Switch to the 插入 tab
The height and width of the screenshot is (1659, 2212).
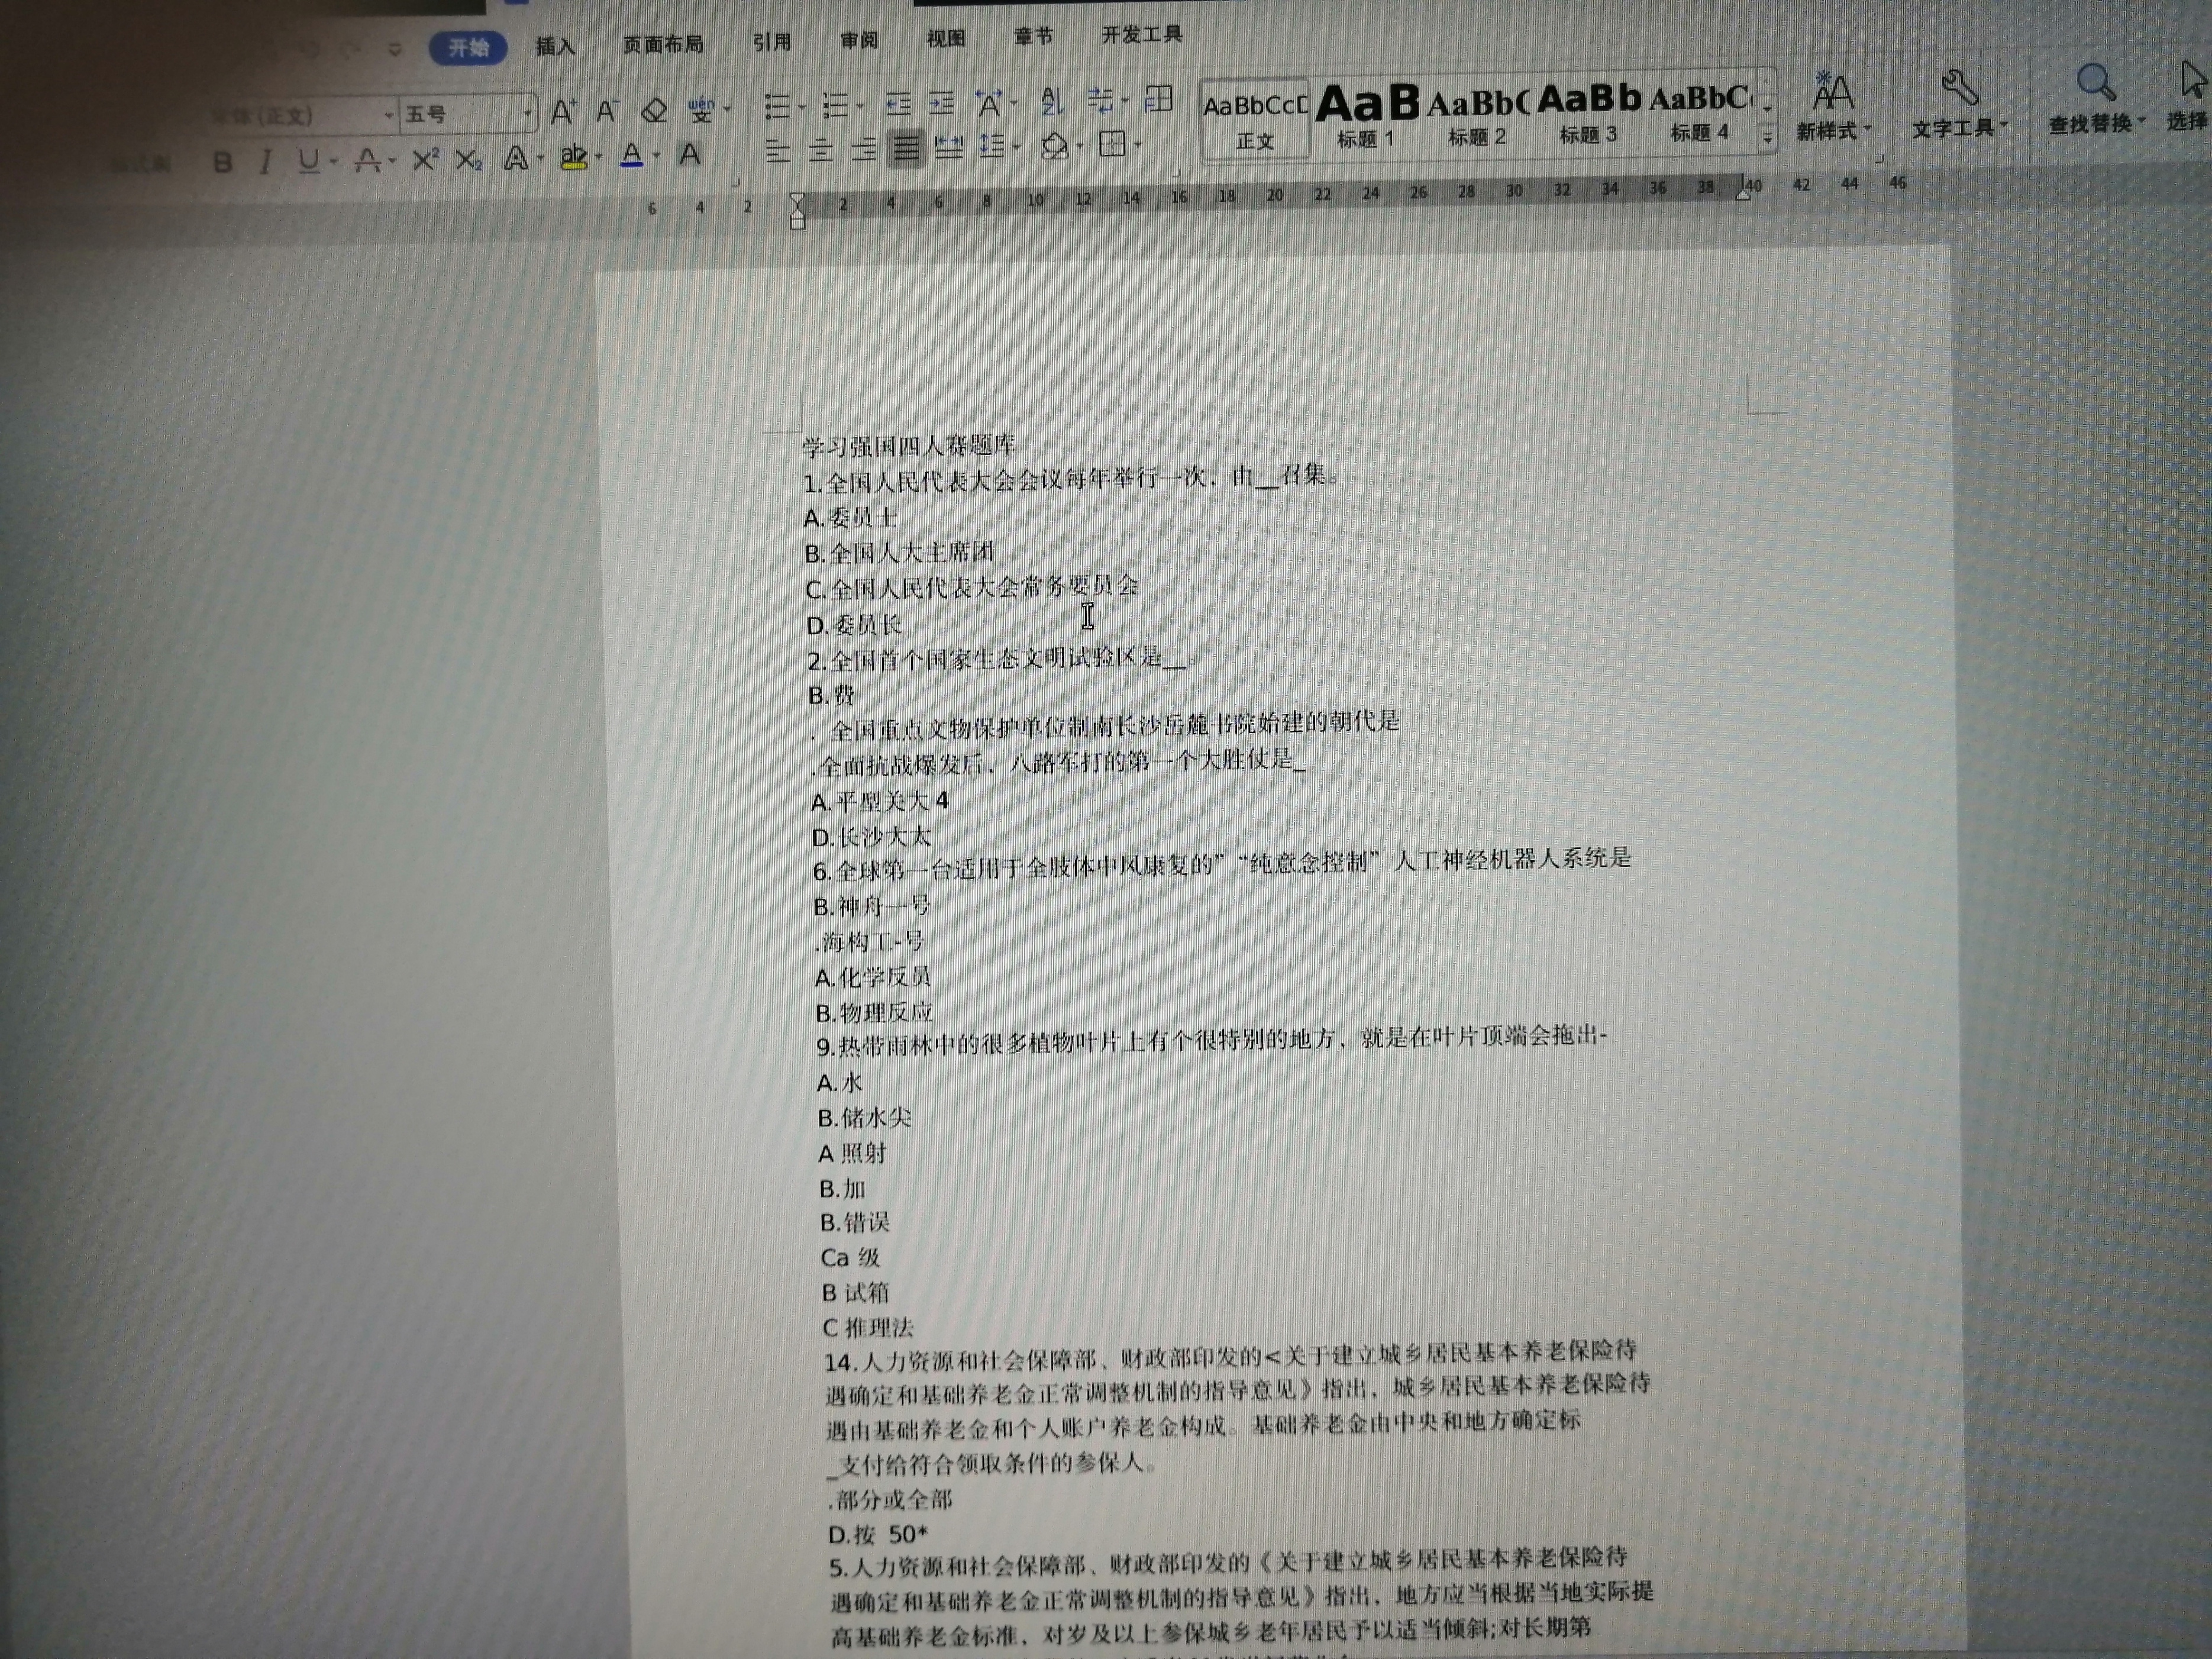click(x=555, y=46)
